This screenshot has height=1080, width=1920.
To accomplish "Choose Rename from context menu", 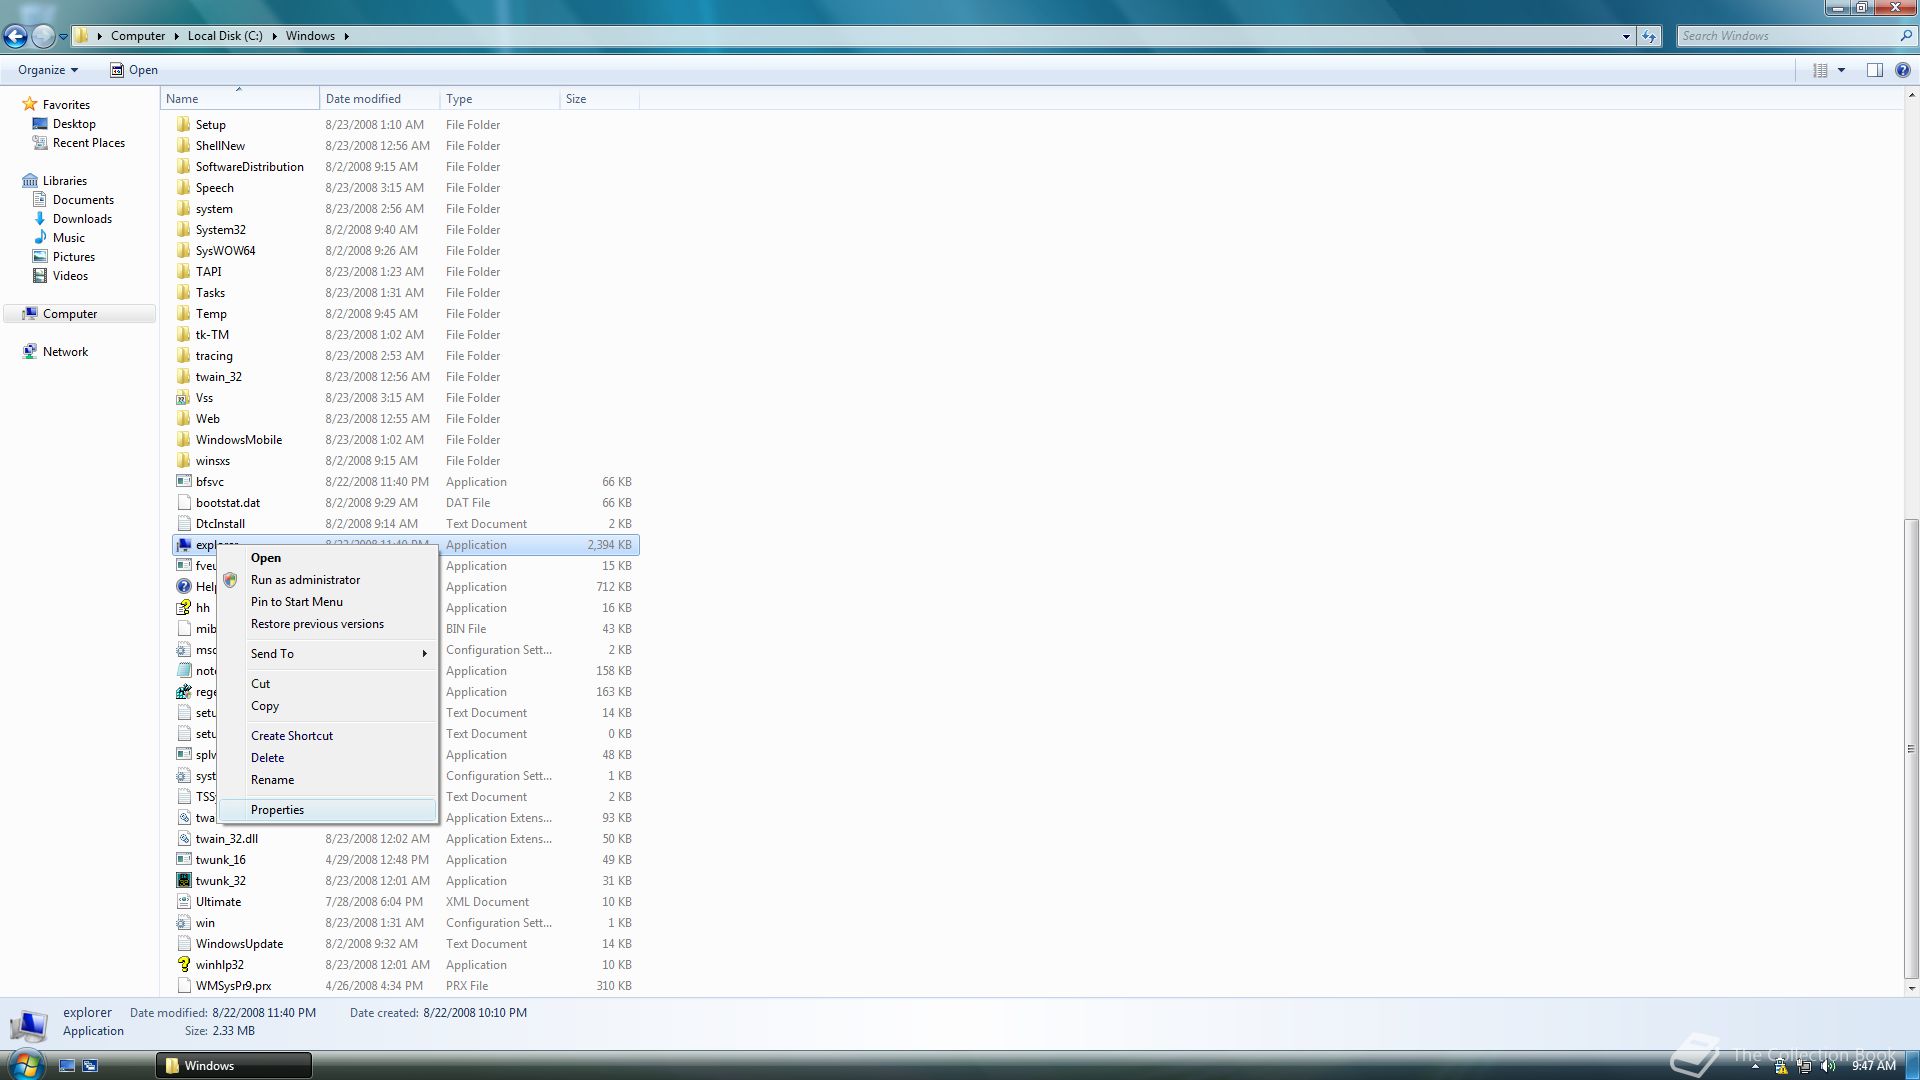I will (328, 780).
